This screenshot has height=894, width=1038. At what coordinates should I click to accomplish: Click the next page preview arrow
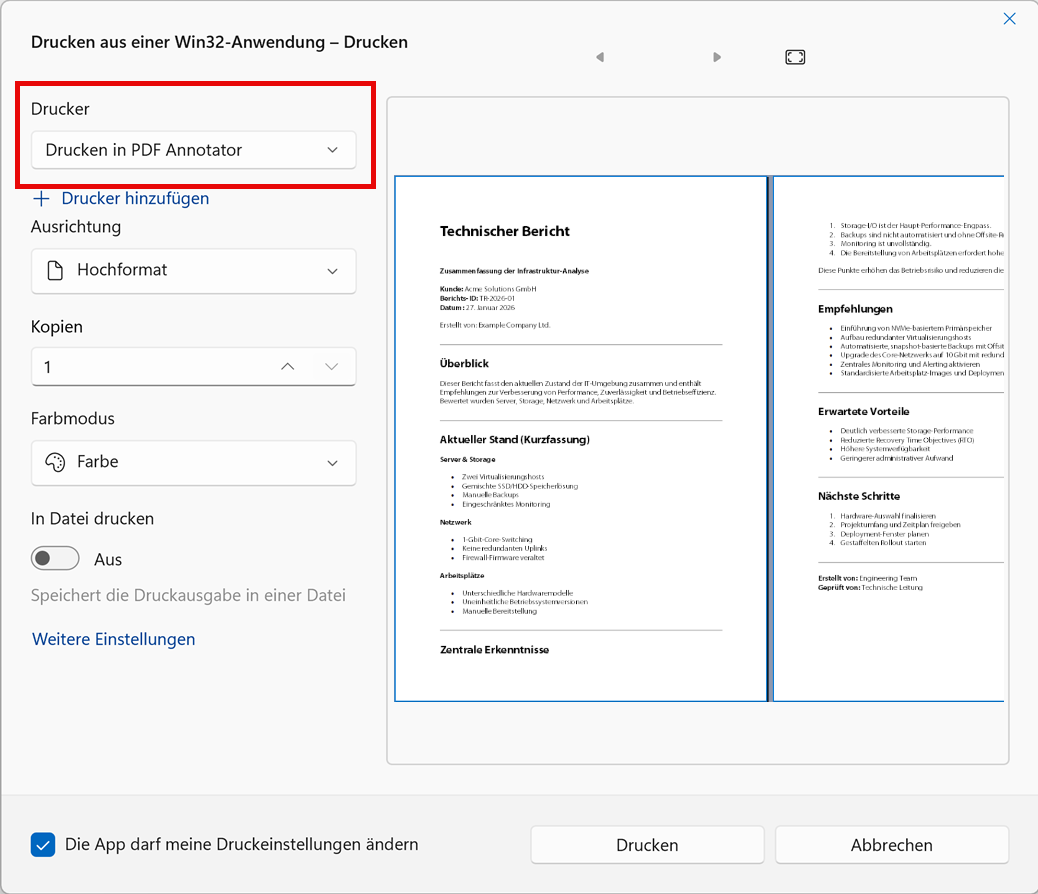pos(717,57)
